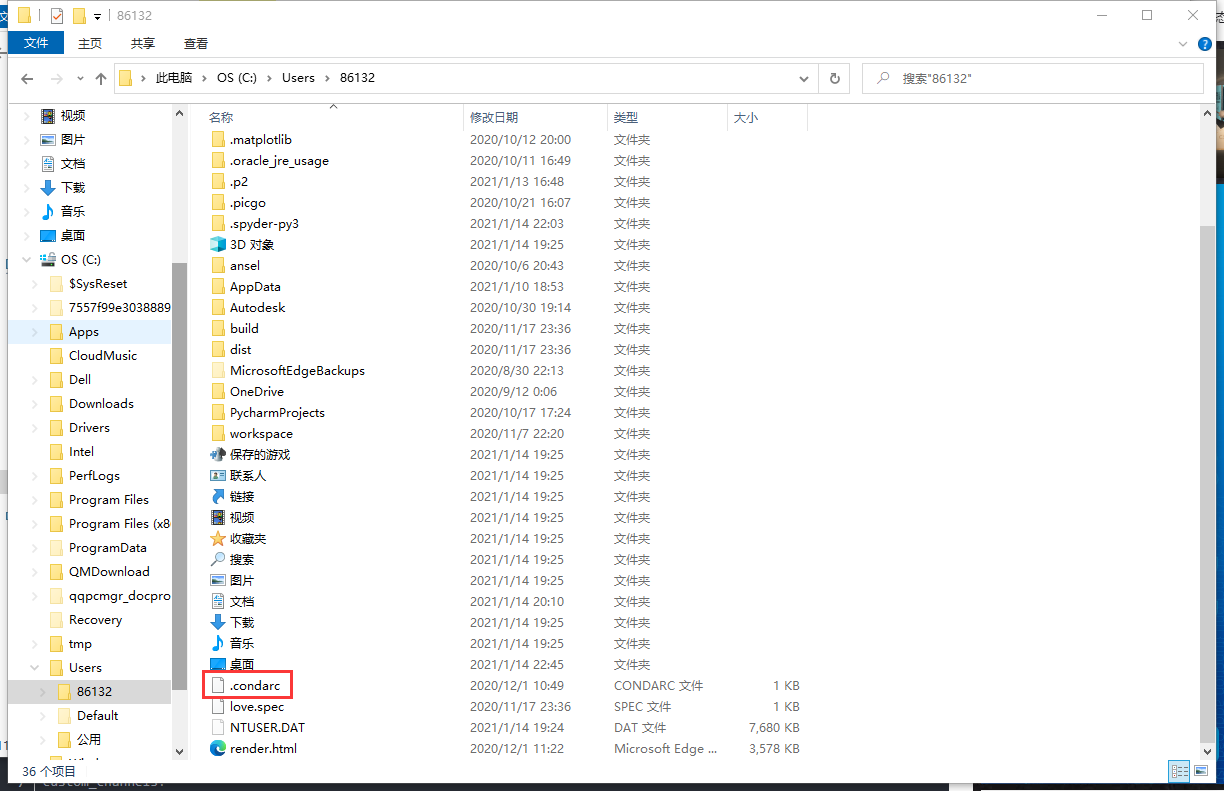The image size is (1224, 791).
Task: Select the 3D 对象 folder icon
Action: pyautogui.click(x=219, y=245)
